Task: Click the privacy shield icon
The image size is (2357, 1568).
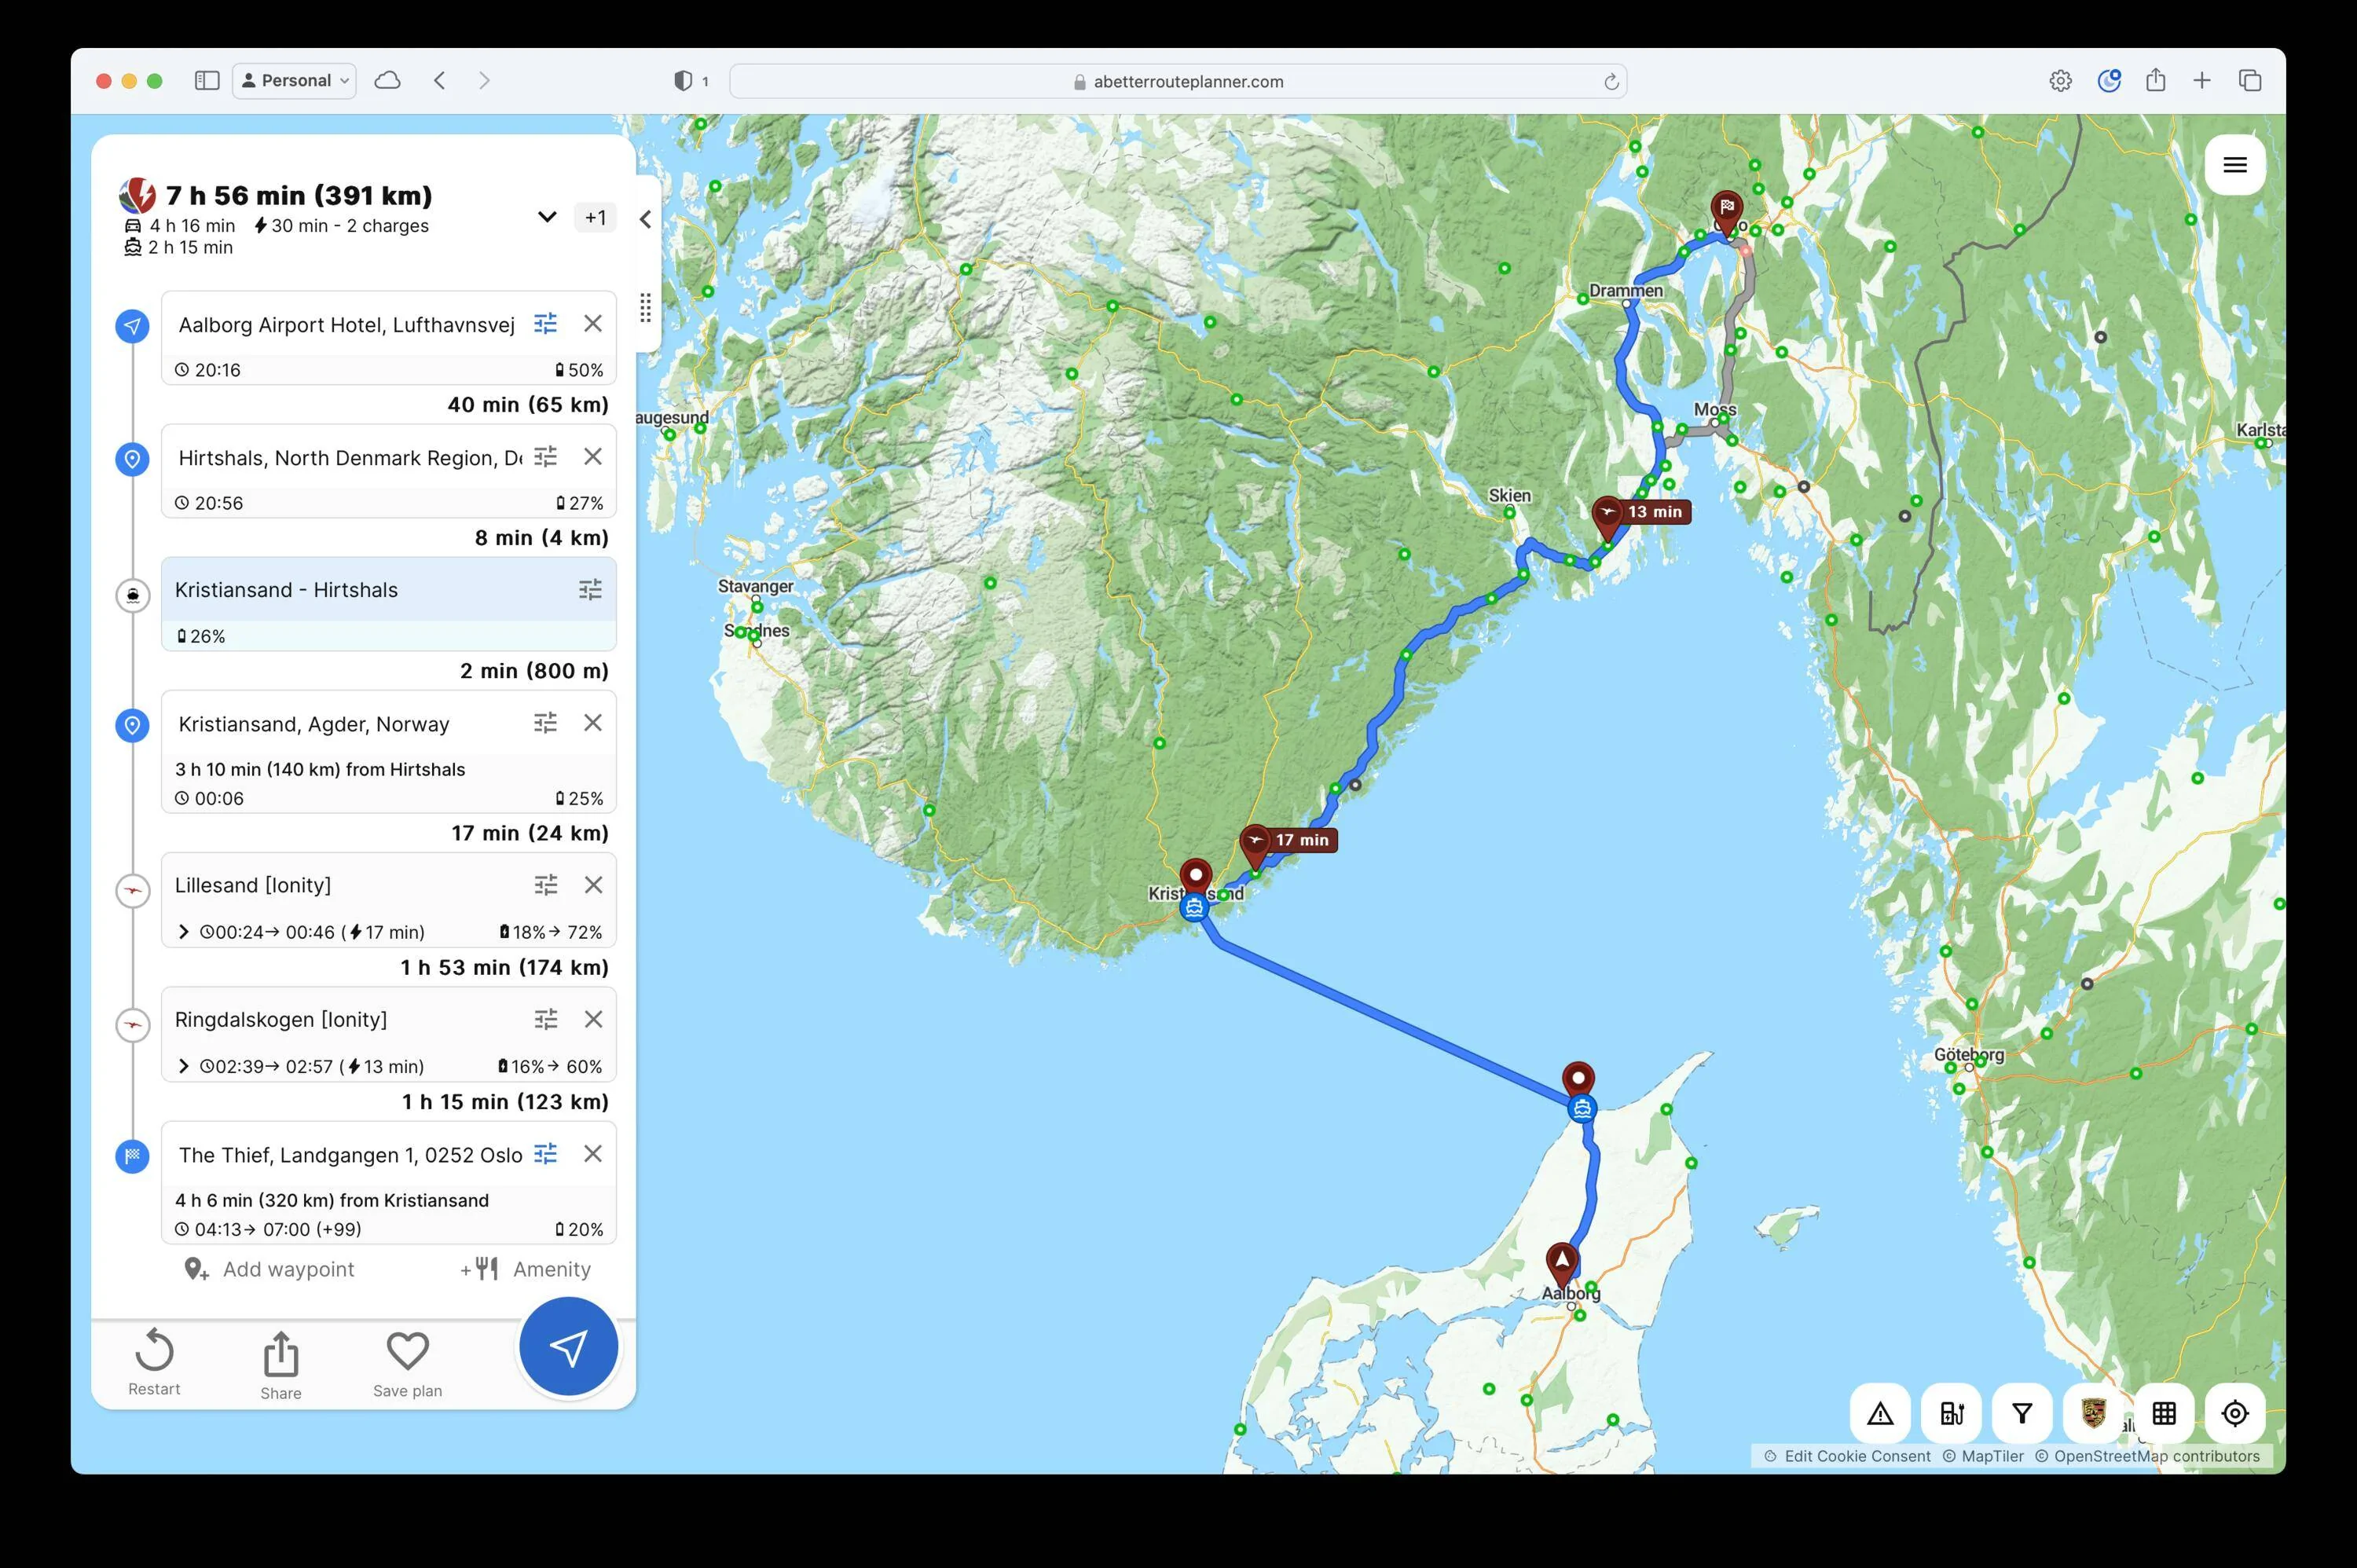Action: [683, 81]
